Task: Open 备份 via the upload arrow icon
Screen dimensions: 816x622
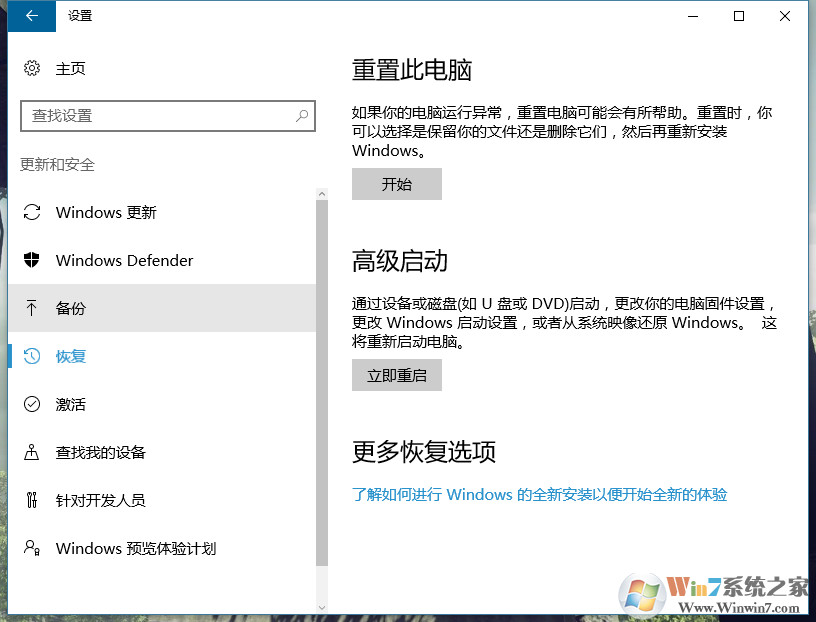Action: click(32, 308)
